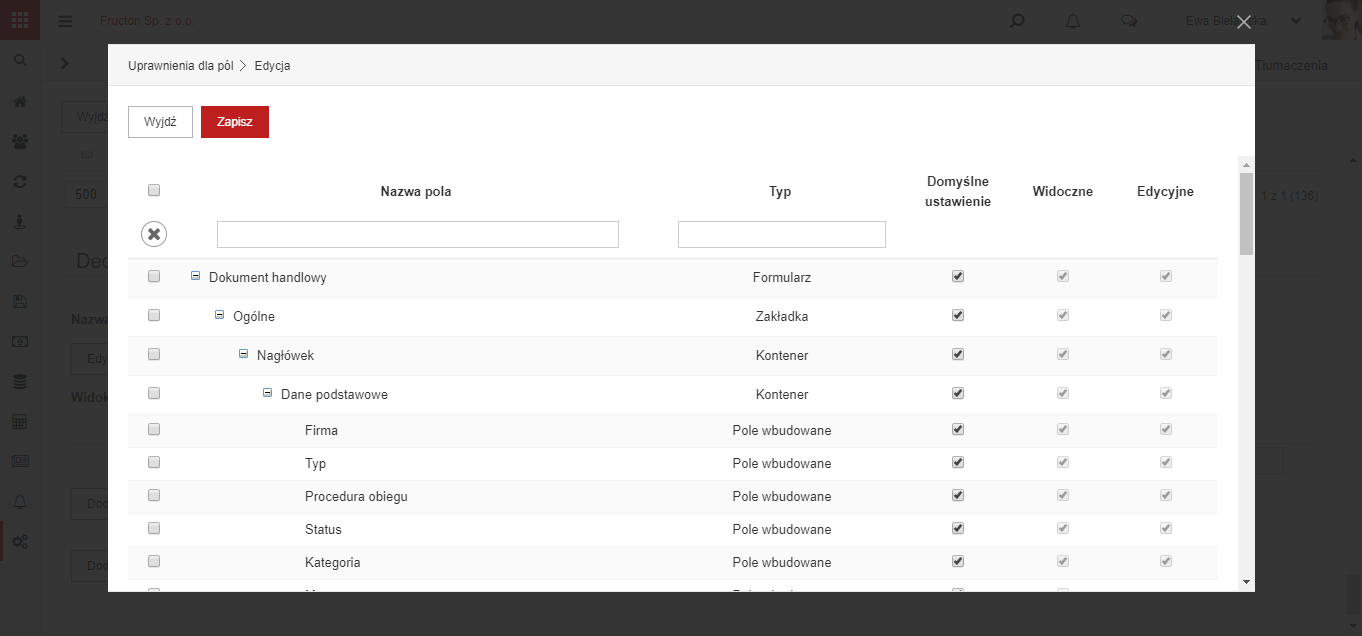Screen dimensions: 1362x636
Task: Collapse the Ogólne tab node
Action: coord(220,315)
